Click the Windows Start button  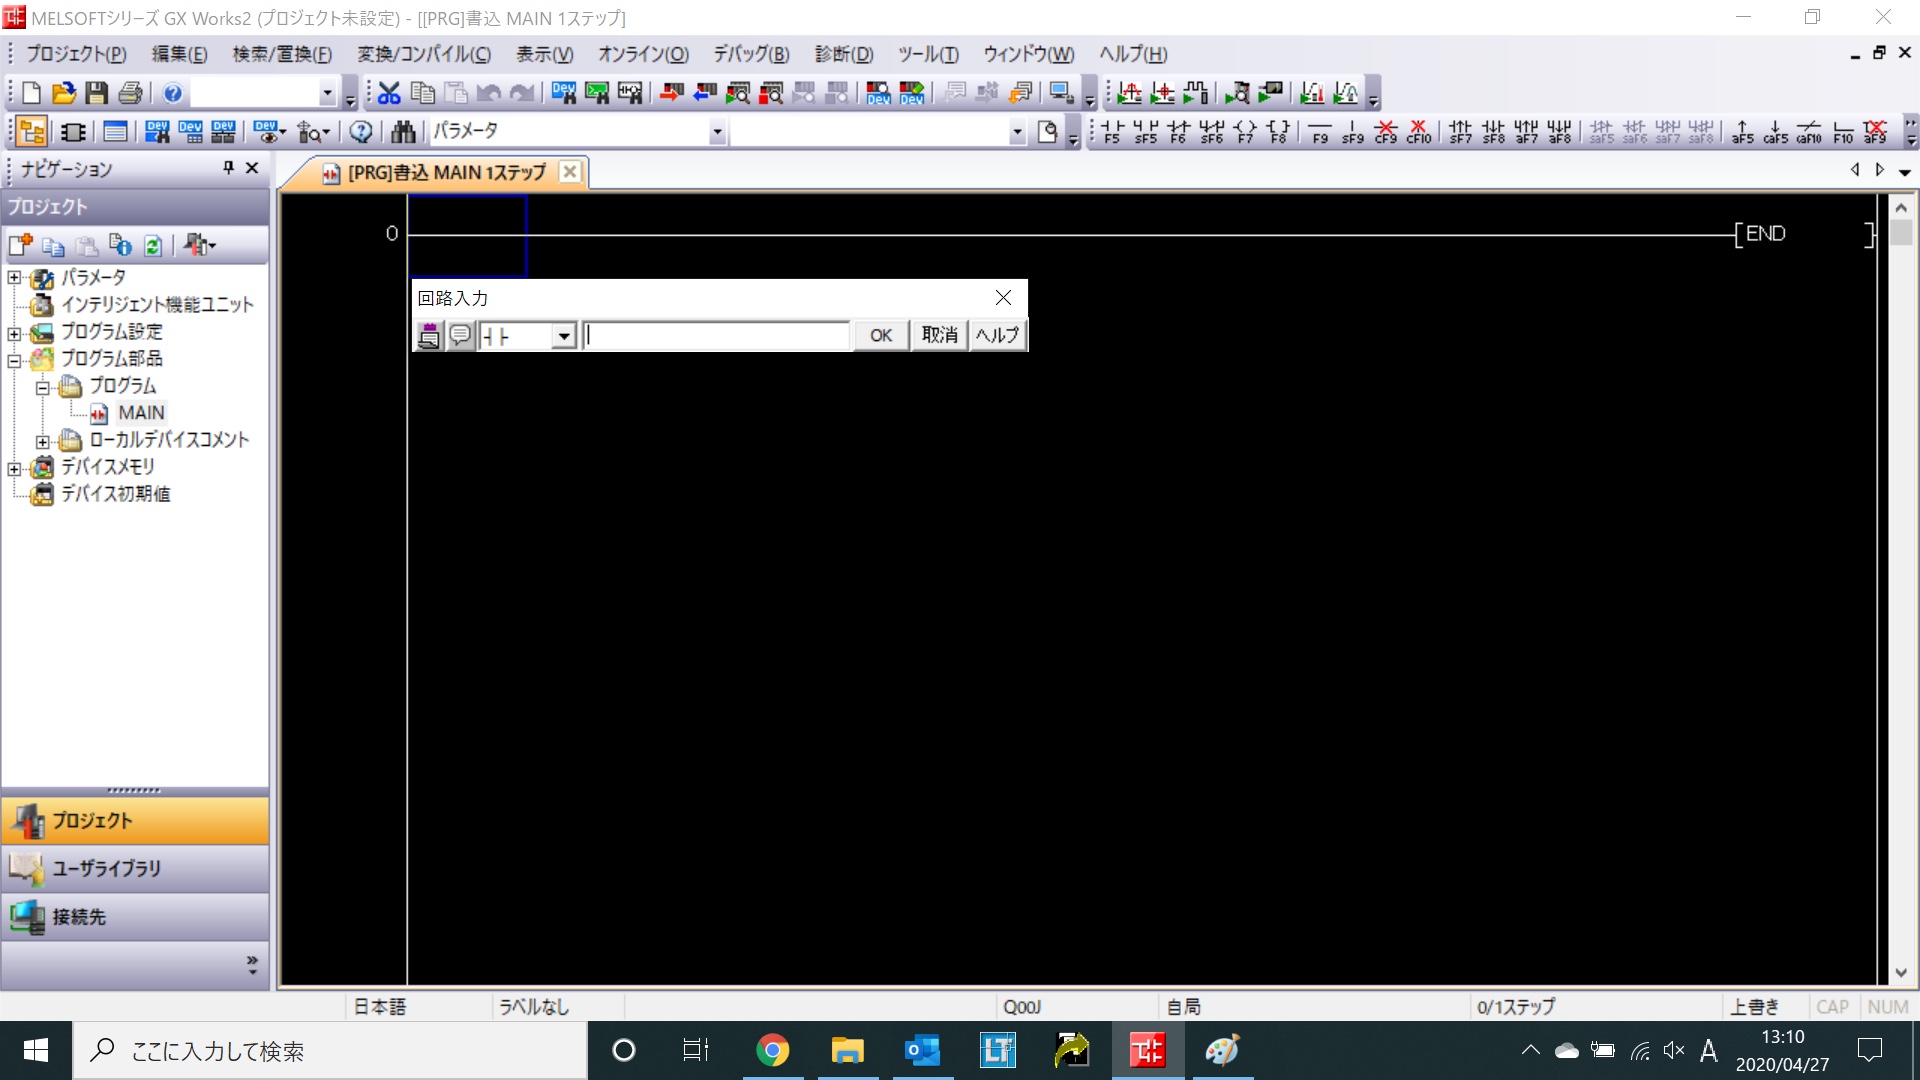(x=36, y=1050)
